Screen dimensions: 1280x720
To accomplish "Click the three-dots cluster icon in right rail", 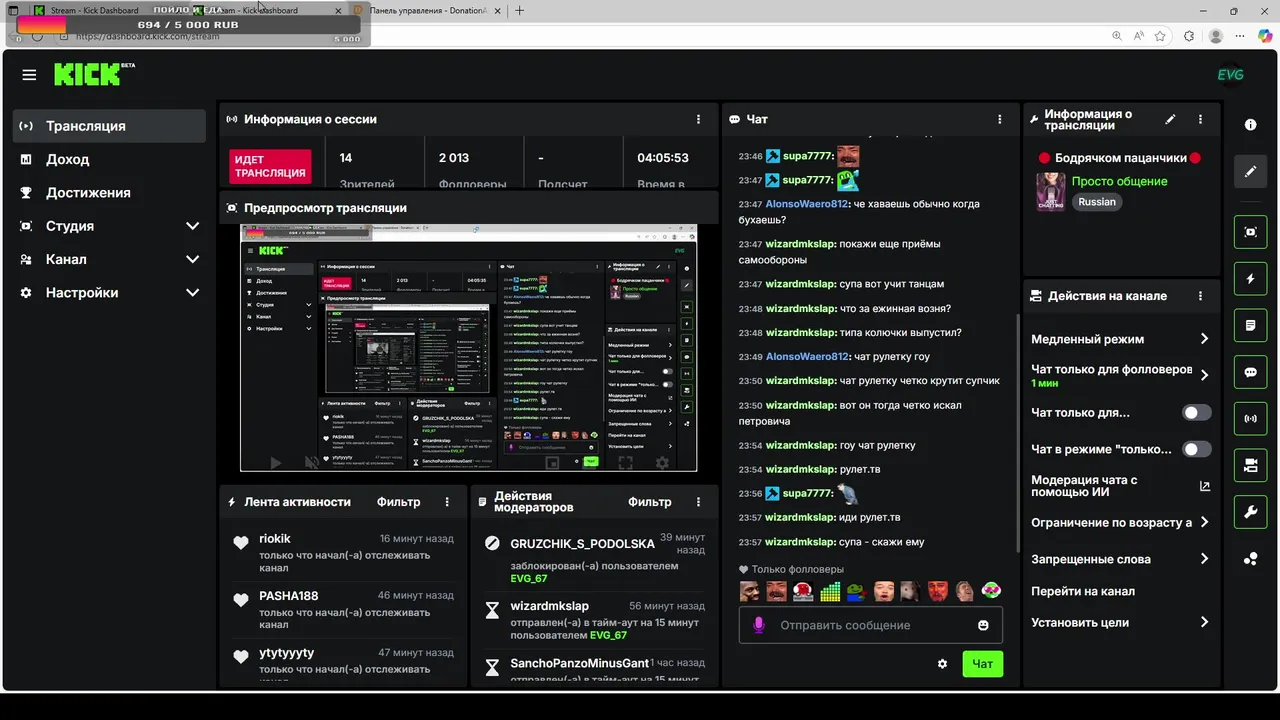I will (x=1250, y=559).
